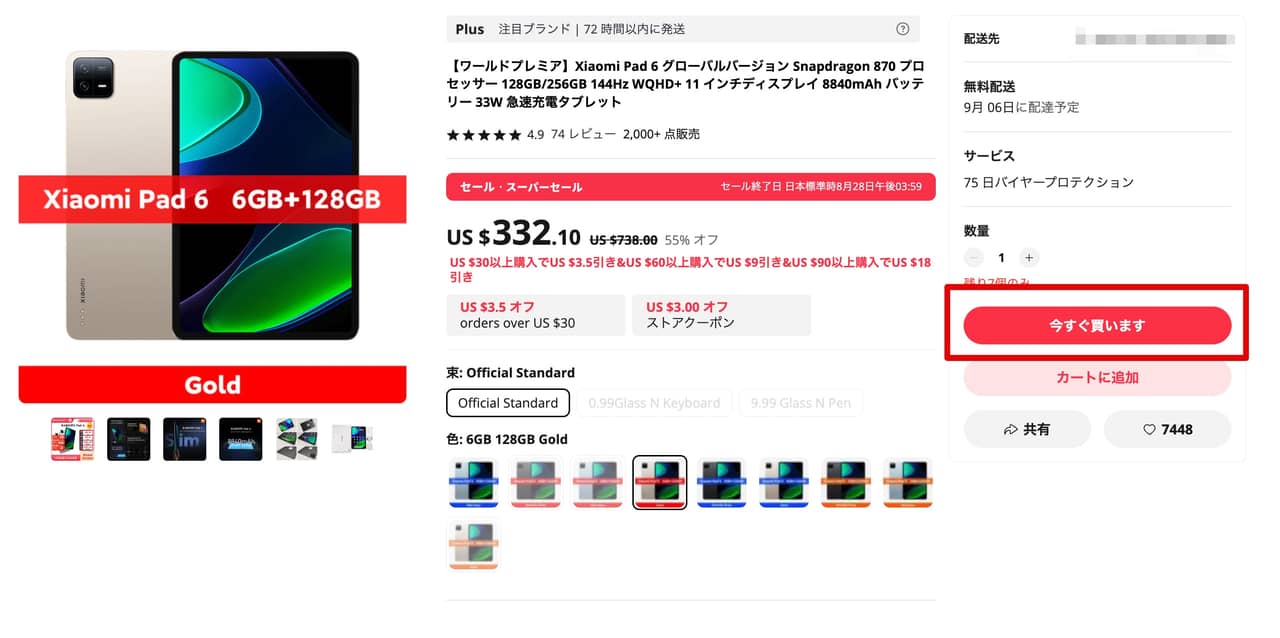Open the blurred shipping destination selector
1280x638 pixels.
(x=1155, y=39)
